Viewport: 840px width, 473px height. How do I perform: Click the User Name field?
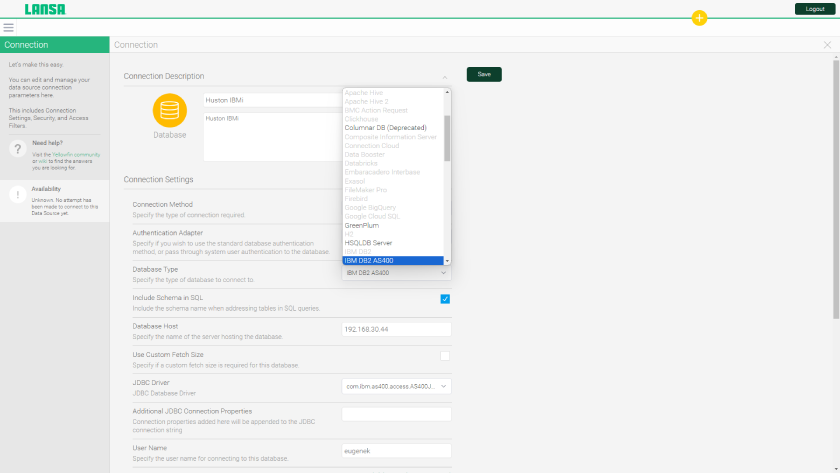[396, 451]
